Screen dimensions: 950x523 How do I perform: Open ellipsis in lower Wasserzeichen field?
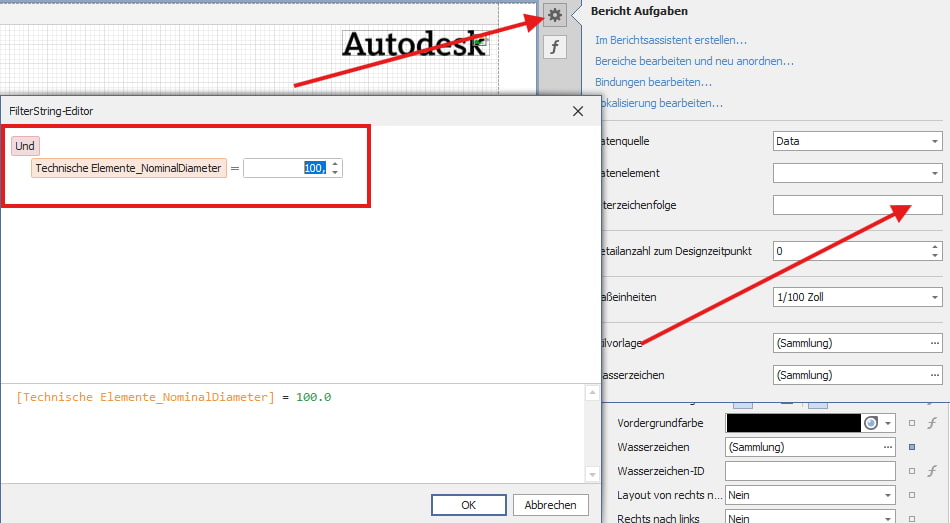click(x=888, y=447)
